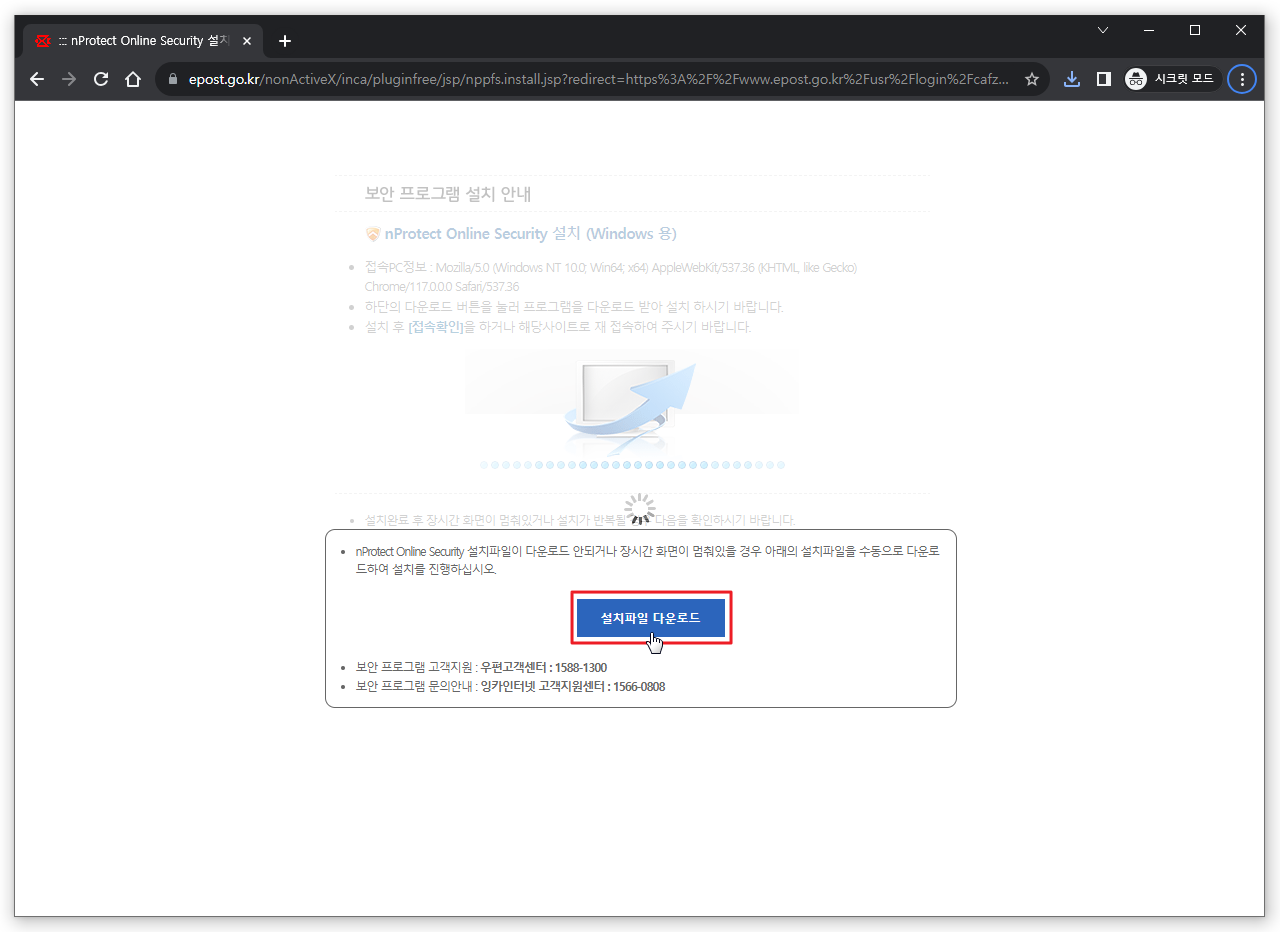The image size is (1280, 932).
Task: Click the forward navigation arrow
Action: click(69, 79)
